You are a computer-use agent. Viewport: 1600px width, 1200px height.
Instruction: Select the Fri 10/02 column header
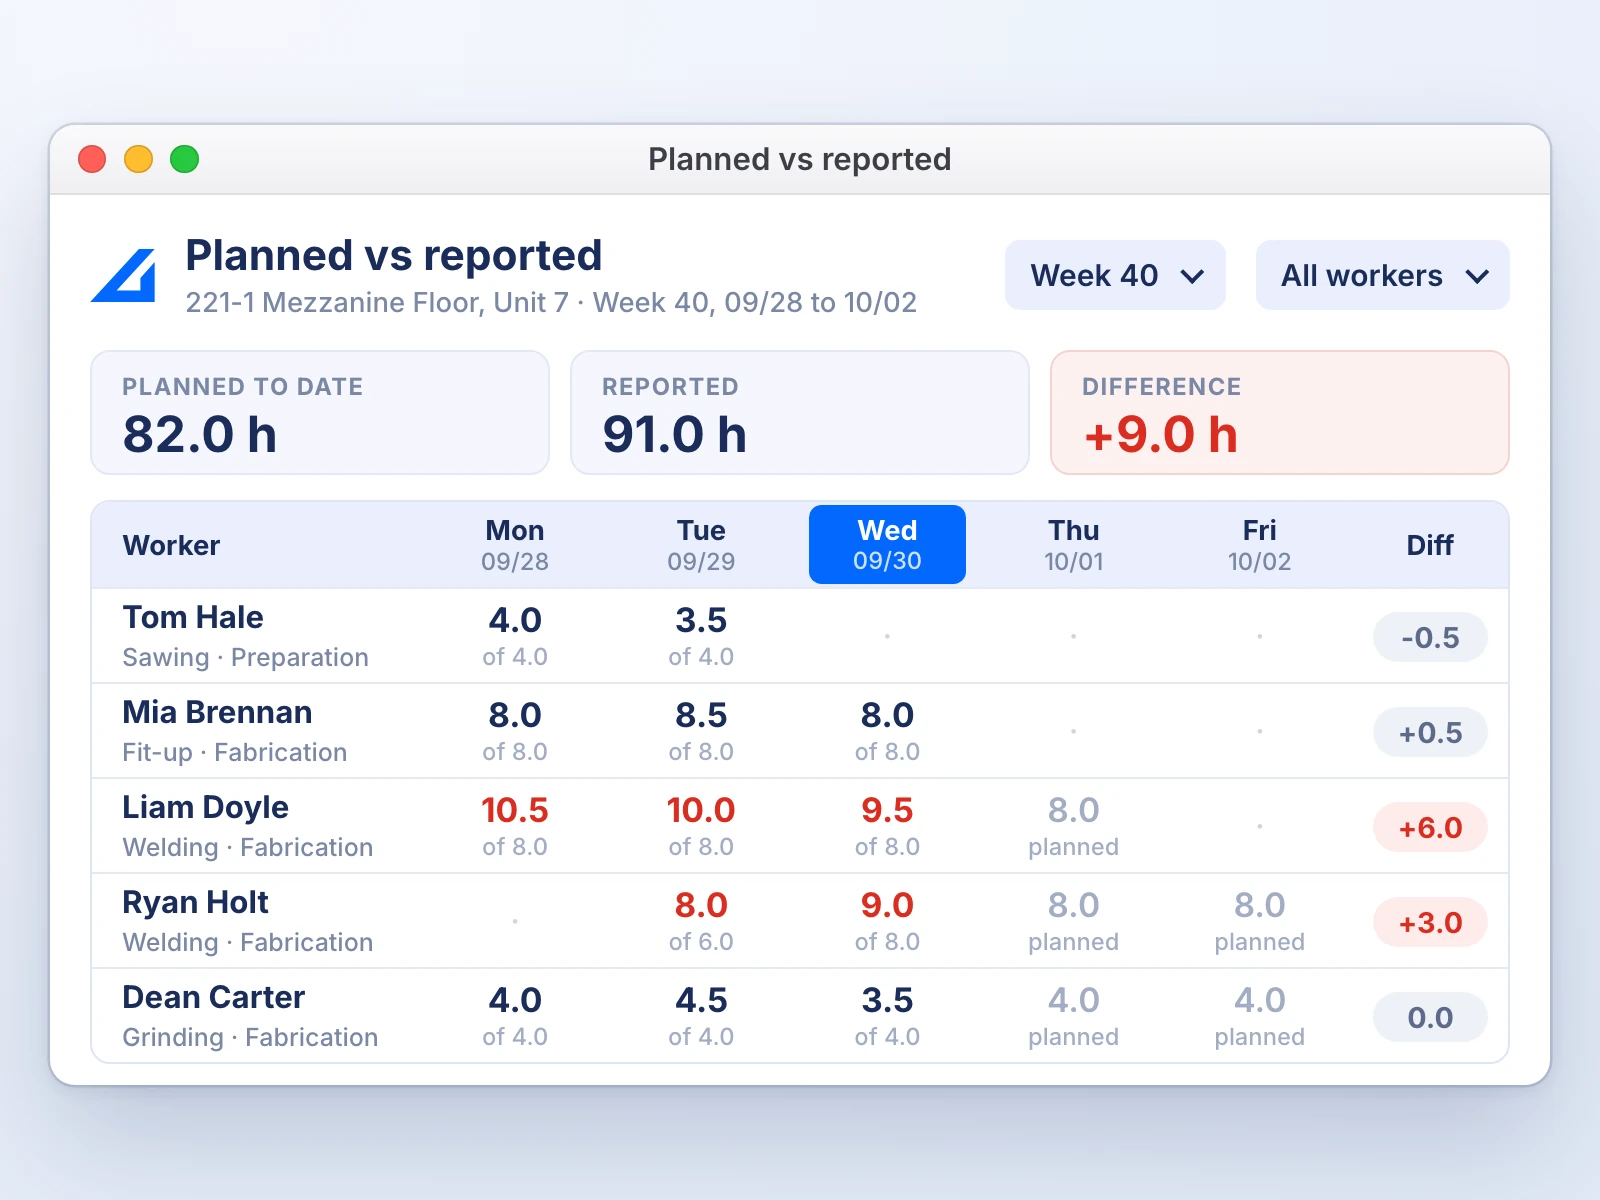coord(1260,544)
